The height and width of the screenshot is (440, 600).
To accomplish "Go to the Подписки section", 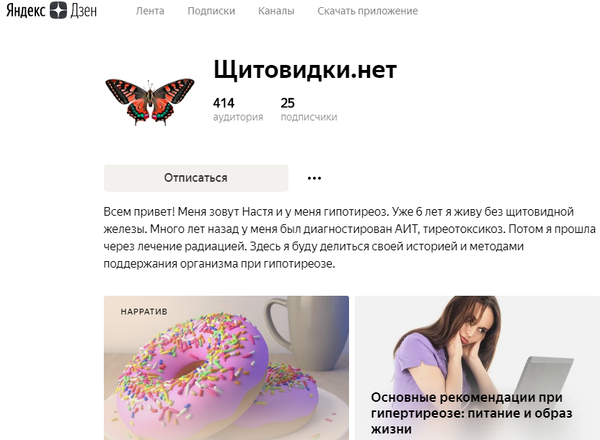I will tap(211, 11).
